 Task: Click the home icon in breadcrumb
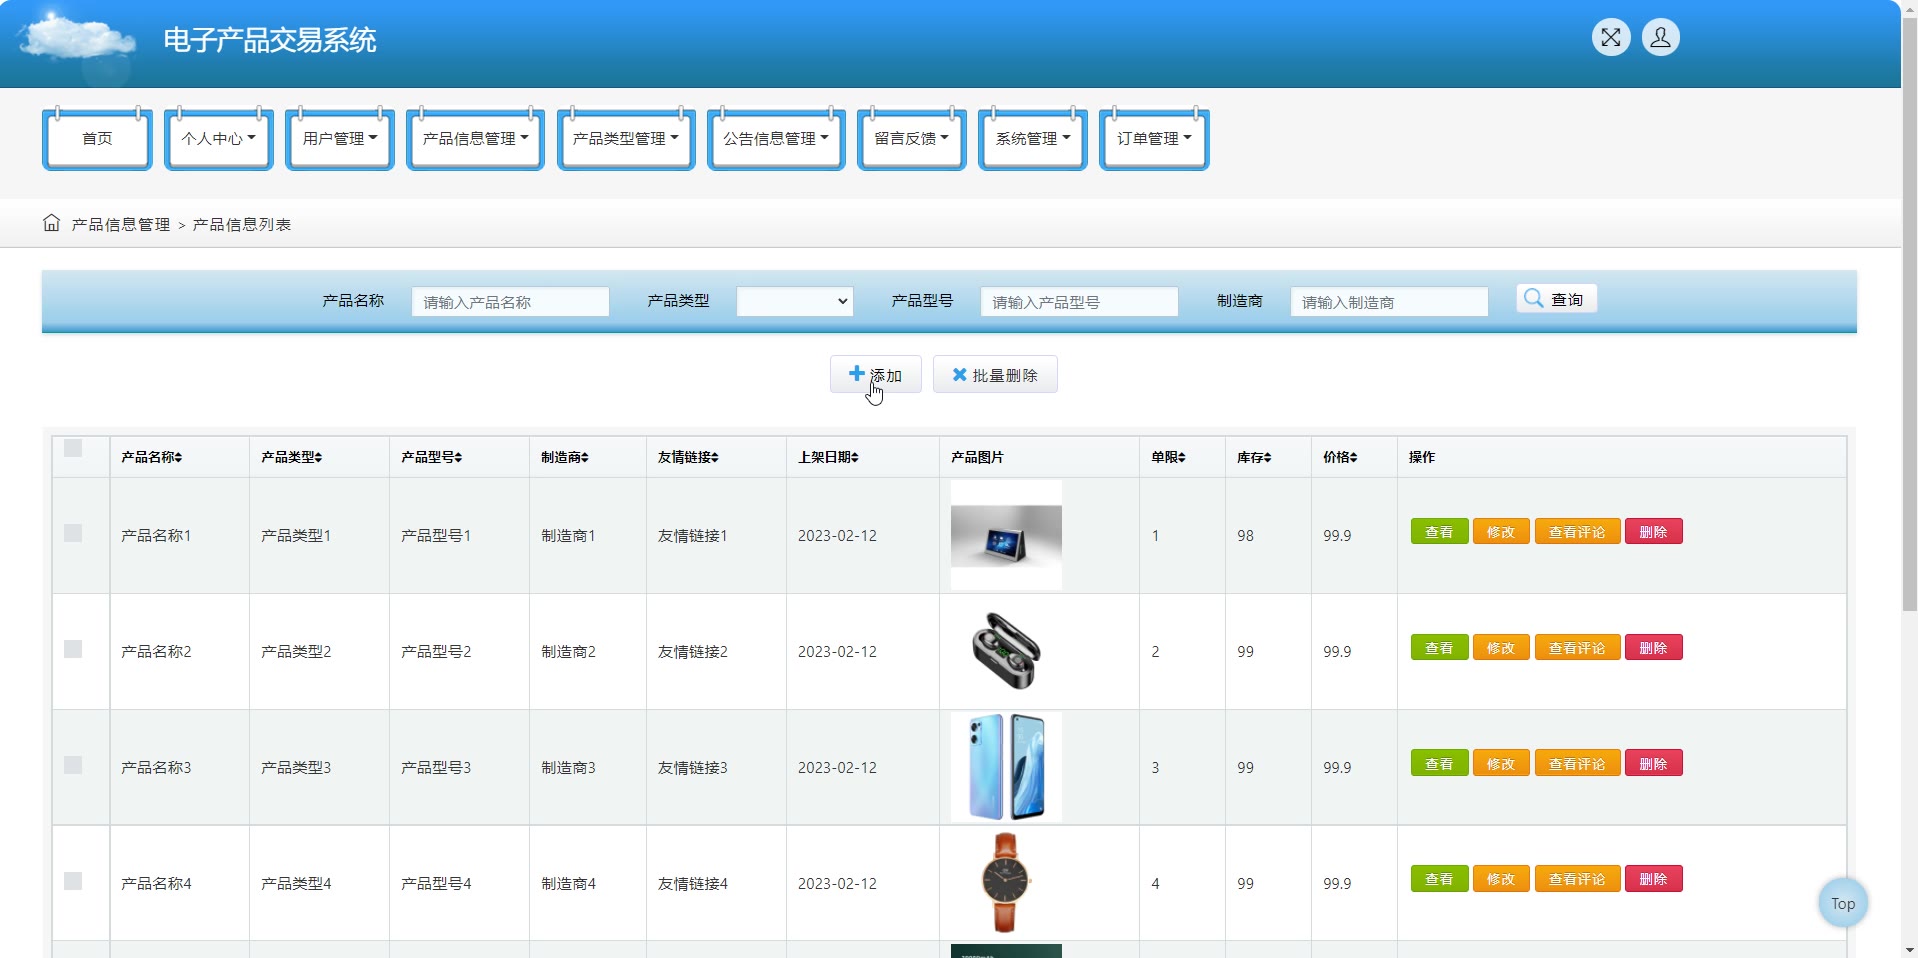click(52, 223)
